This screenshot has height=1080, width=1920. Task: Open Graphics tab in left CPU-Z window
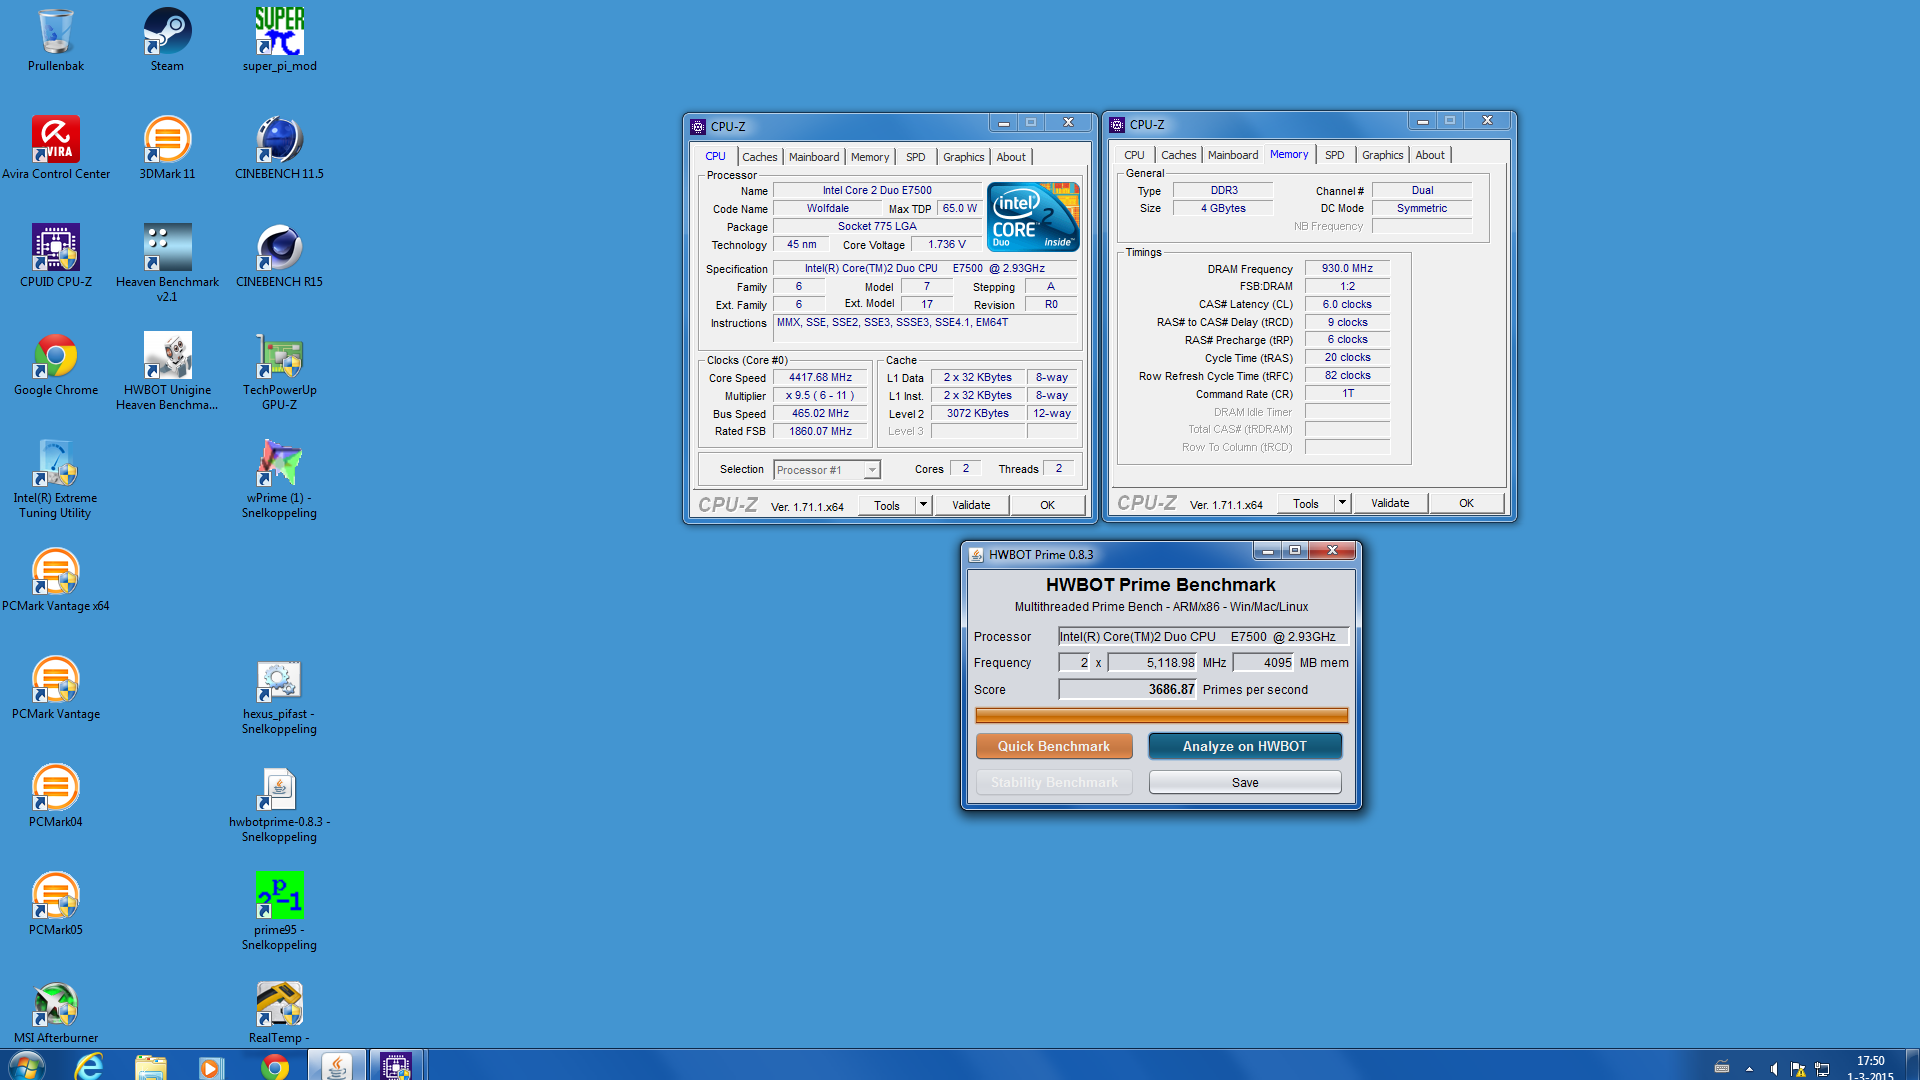[x=964, y=157]
